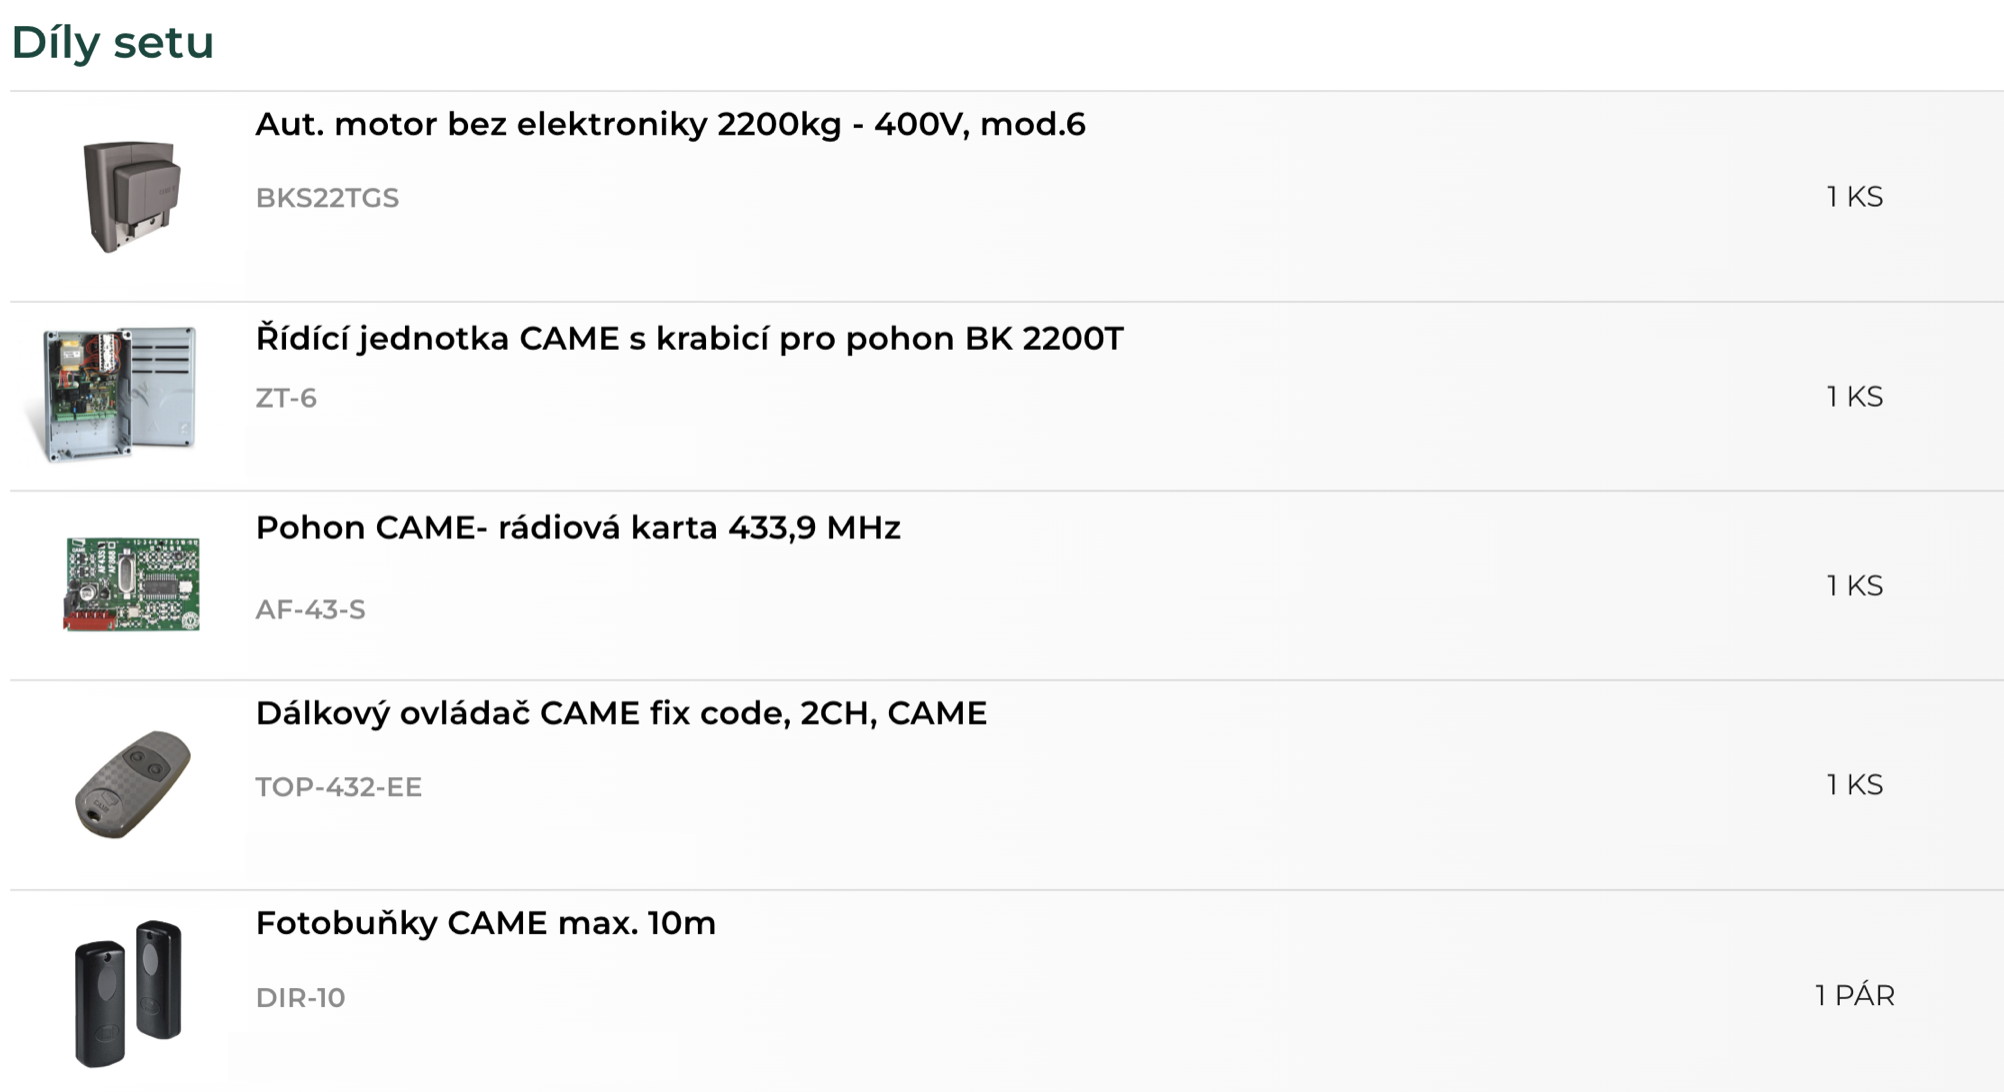Click the AF-43-S radio card picture

tap(132, 584)
